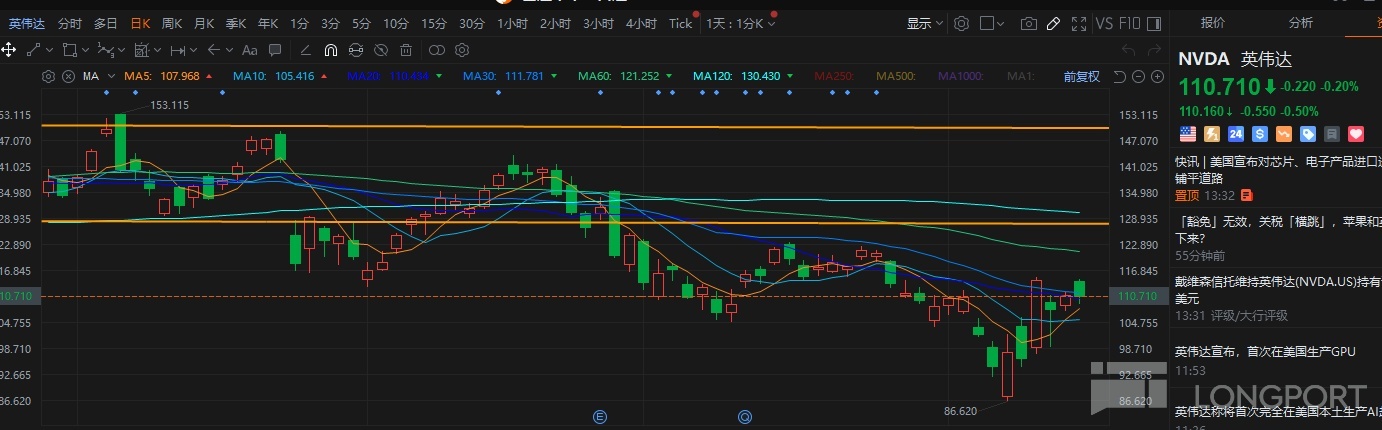1382x430 pixels.
Task: Open MA indicator settings gear
Action: [x=48, y=76]
